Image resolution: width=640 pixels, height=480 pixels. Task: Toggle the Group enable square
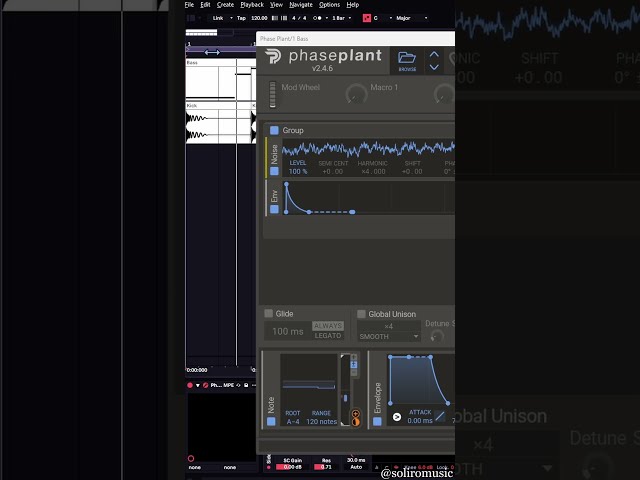274,130
